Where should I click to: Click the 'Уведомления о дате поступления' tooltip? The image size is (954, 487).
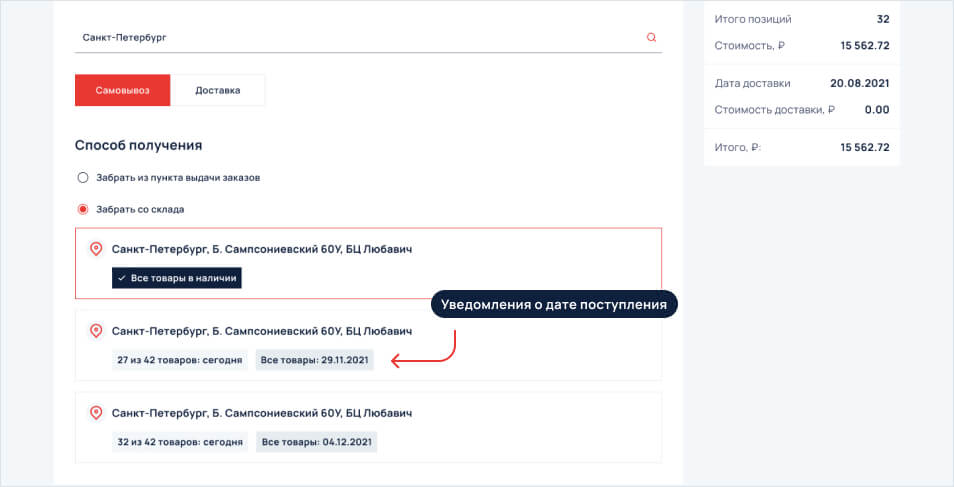click(x=554, y=304)
